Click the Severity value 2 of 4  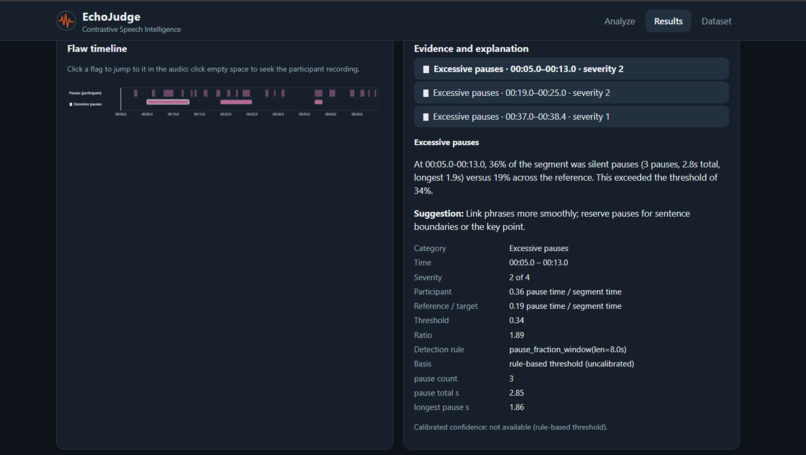(519, 277)
